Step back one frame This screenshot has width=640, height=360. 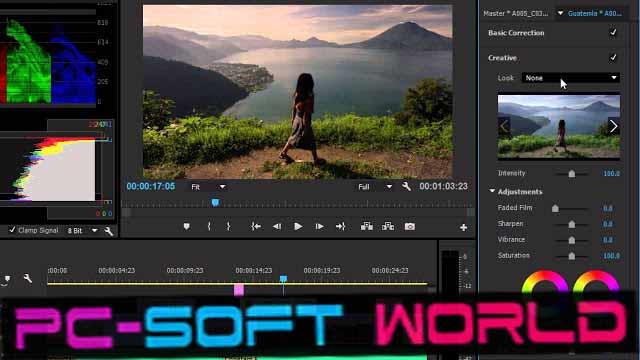point(277,226)
